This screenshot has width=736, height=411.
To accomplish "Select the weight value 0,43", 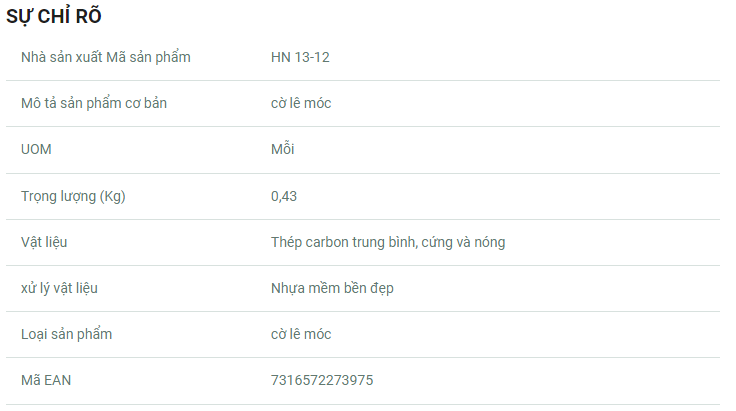I will 284,196.
